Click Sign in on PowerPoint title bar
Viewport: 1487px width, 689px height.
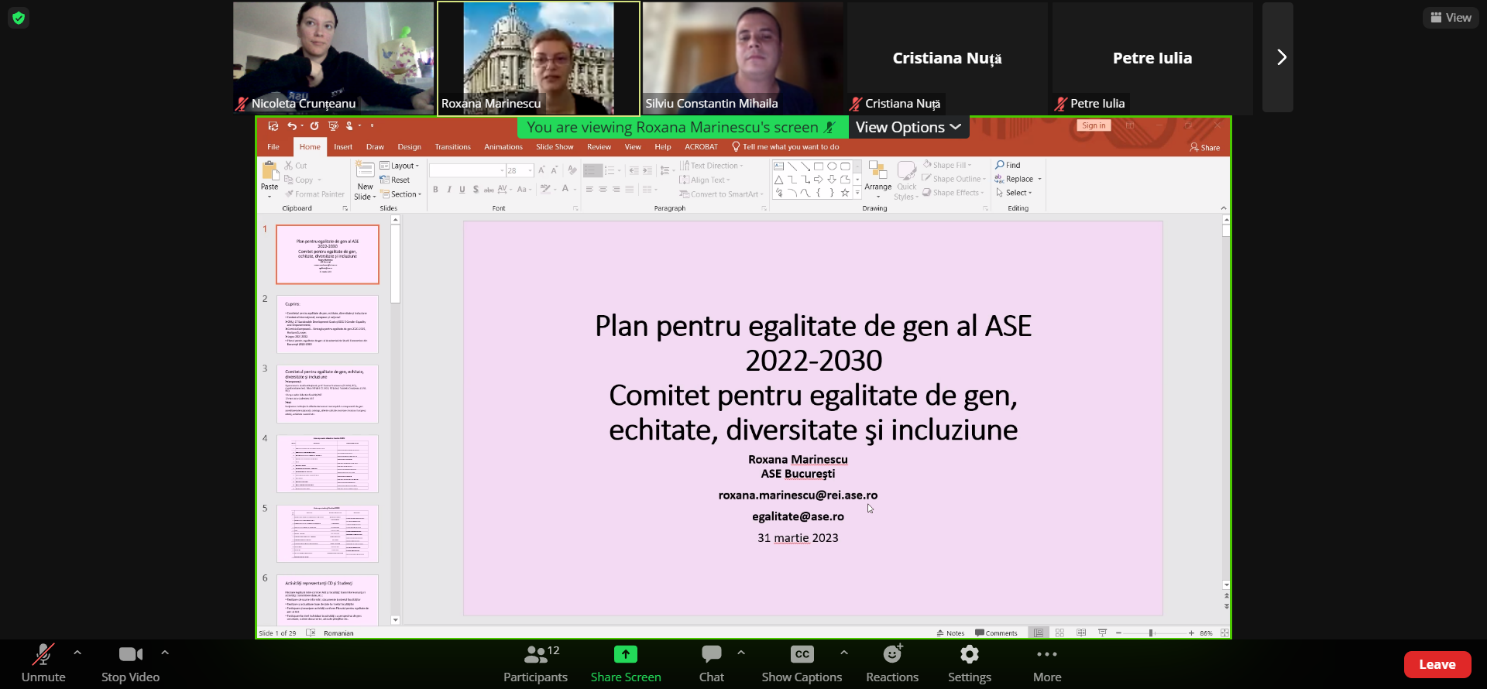[1094, 125]
